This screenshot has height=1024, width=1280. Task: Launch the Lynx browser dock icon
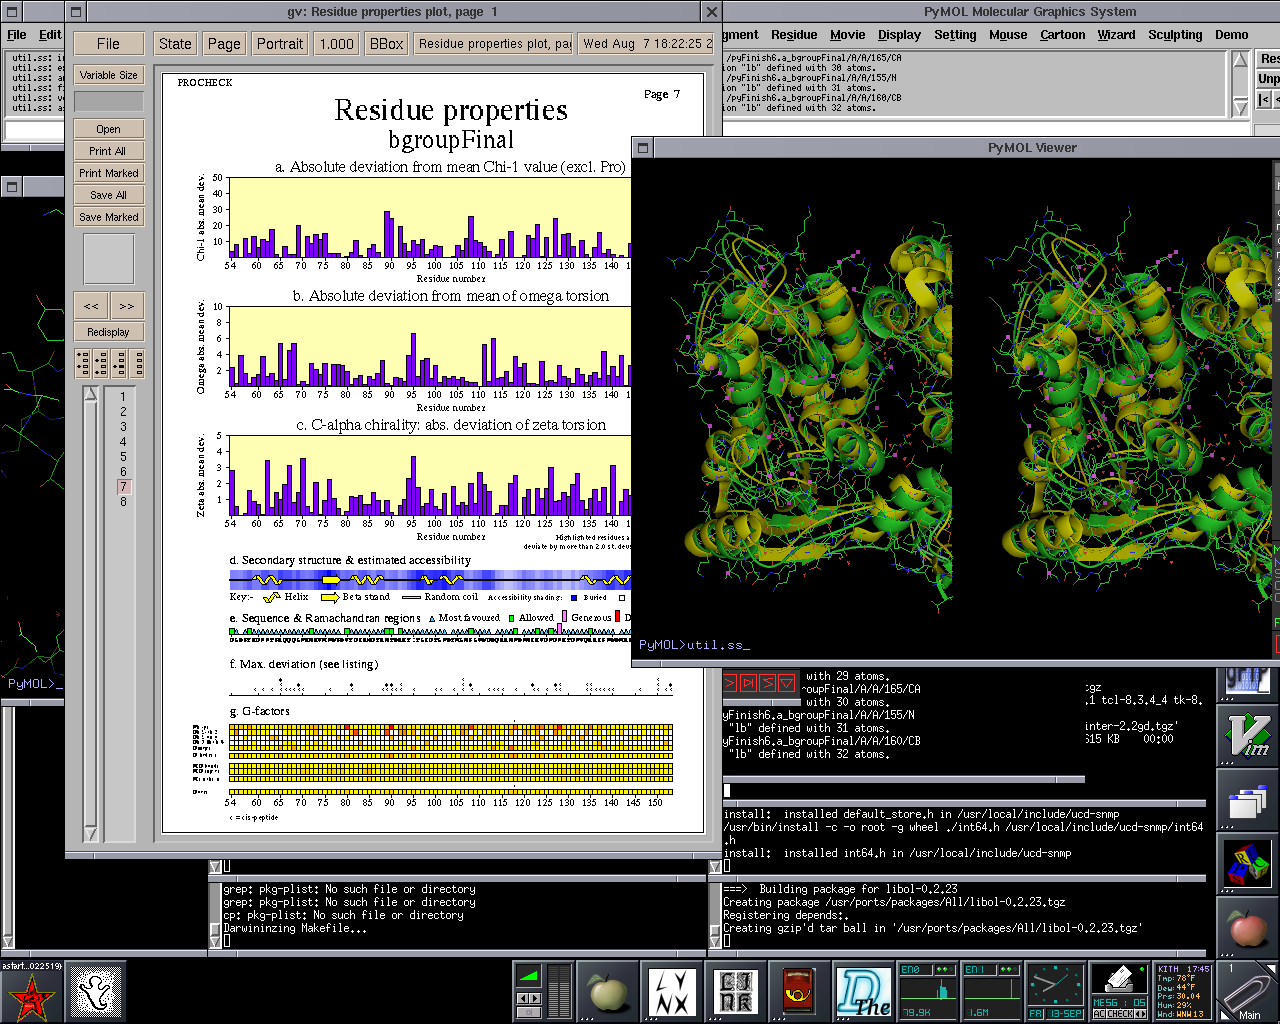pos(672,992)
